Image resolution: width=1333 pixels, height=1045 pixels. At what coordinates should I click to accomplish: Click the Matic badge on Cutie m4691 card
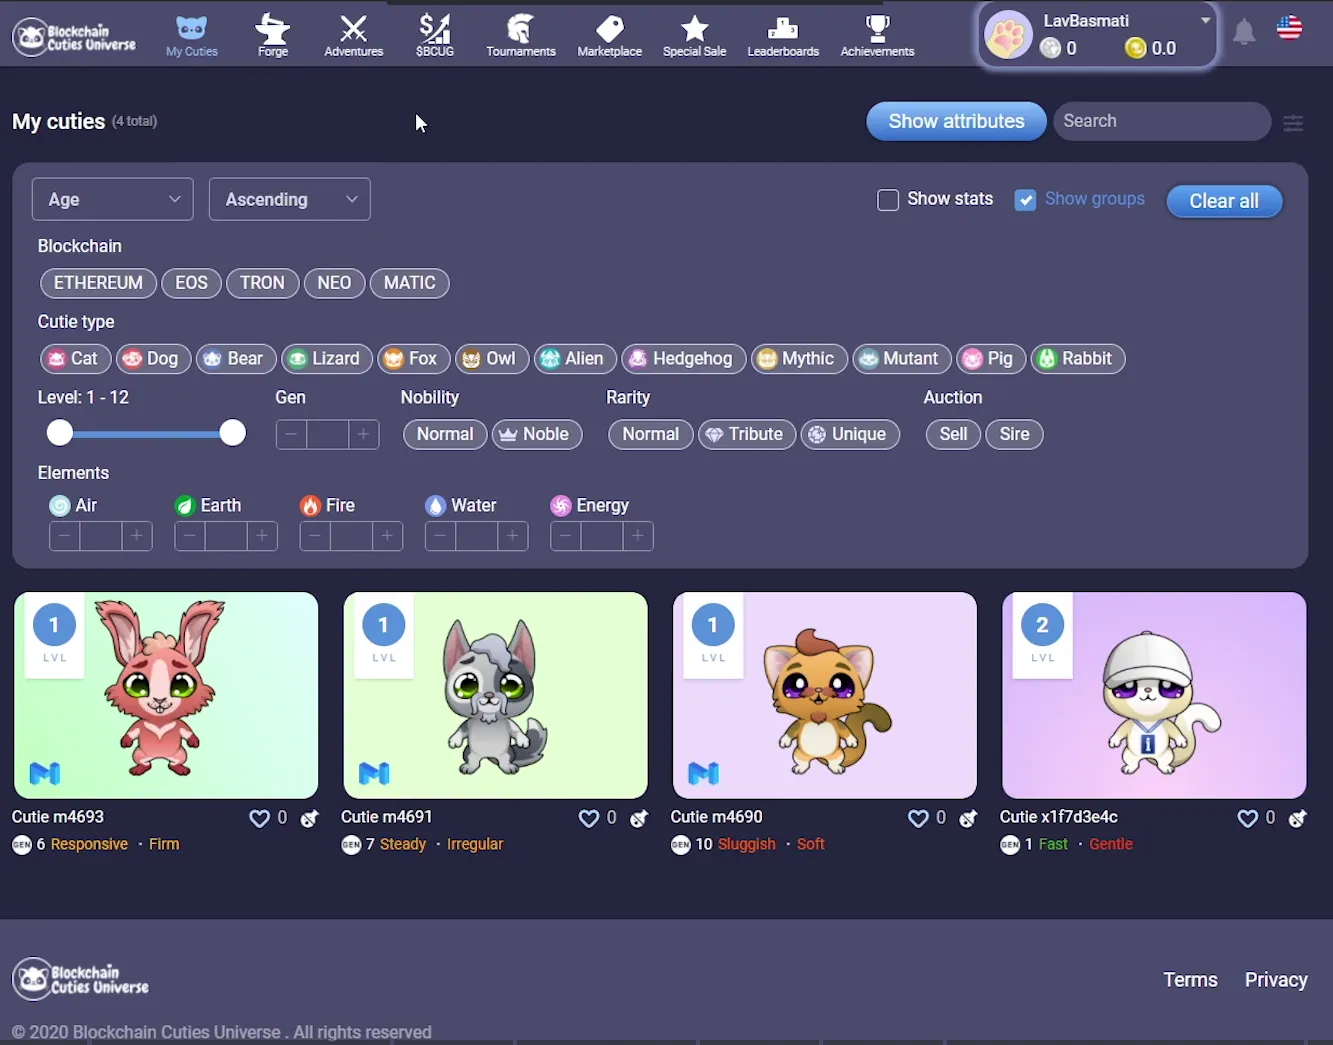pyautogui.click(x=374, y=773)
